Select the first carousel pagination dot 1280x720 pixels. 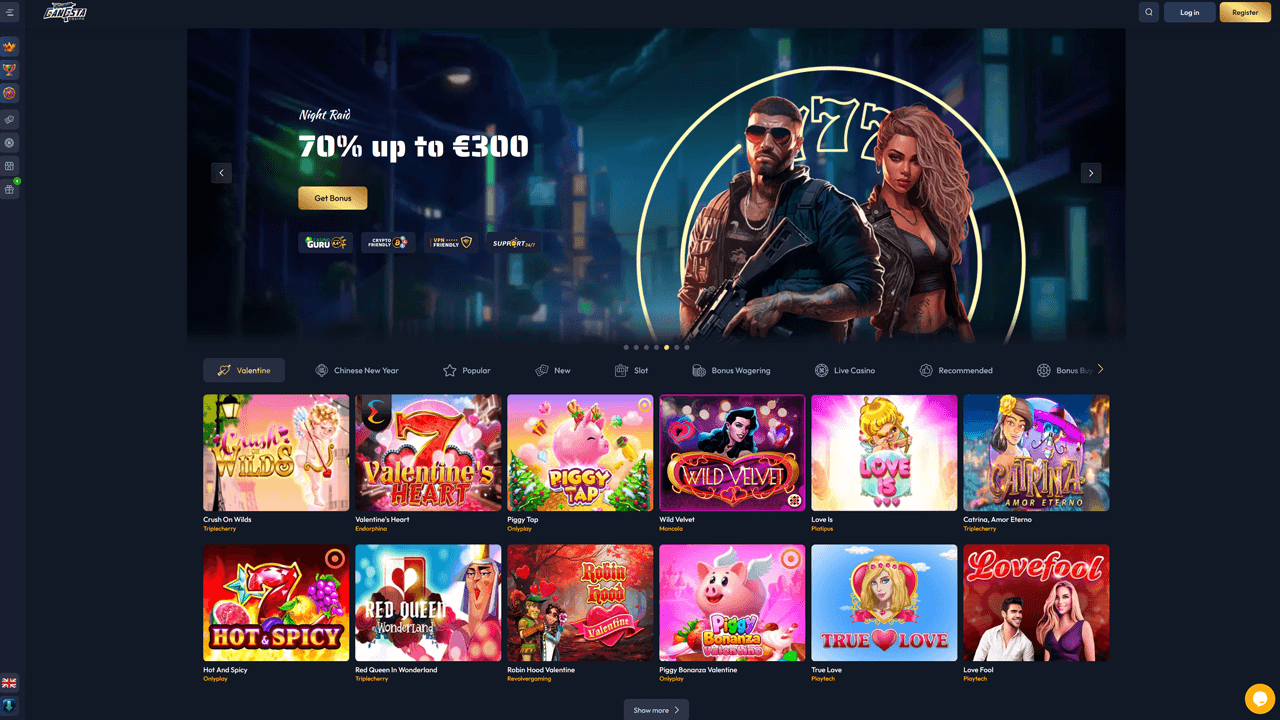[626, 348]
